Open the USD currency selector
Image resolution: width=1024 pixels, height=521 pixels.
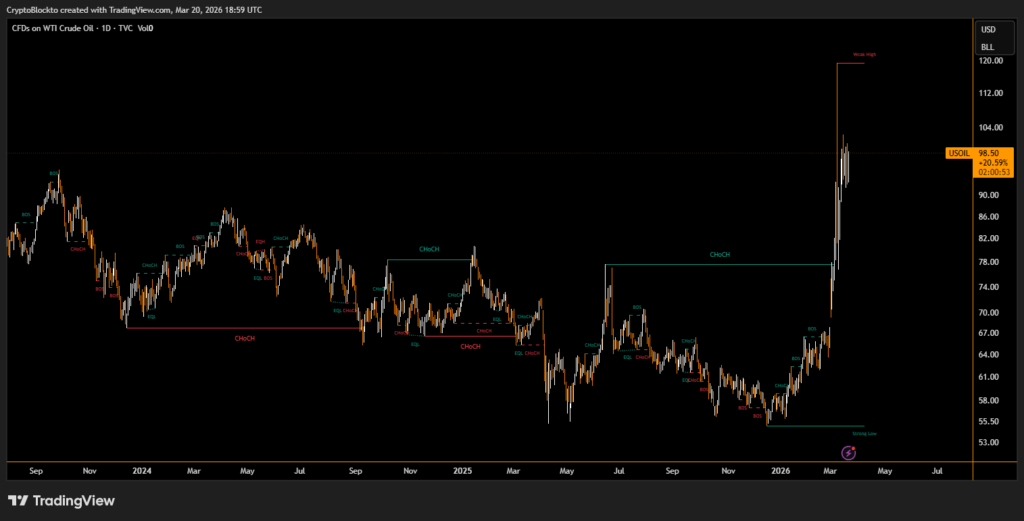[x=988, y=29]
